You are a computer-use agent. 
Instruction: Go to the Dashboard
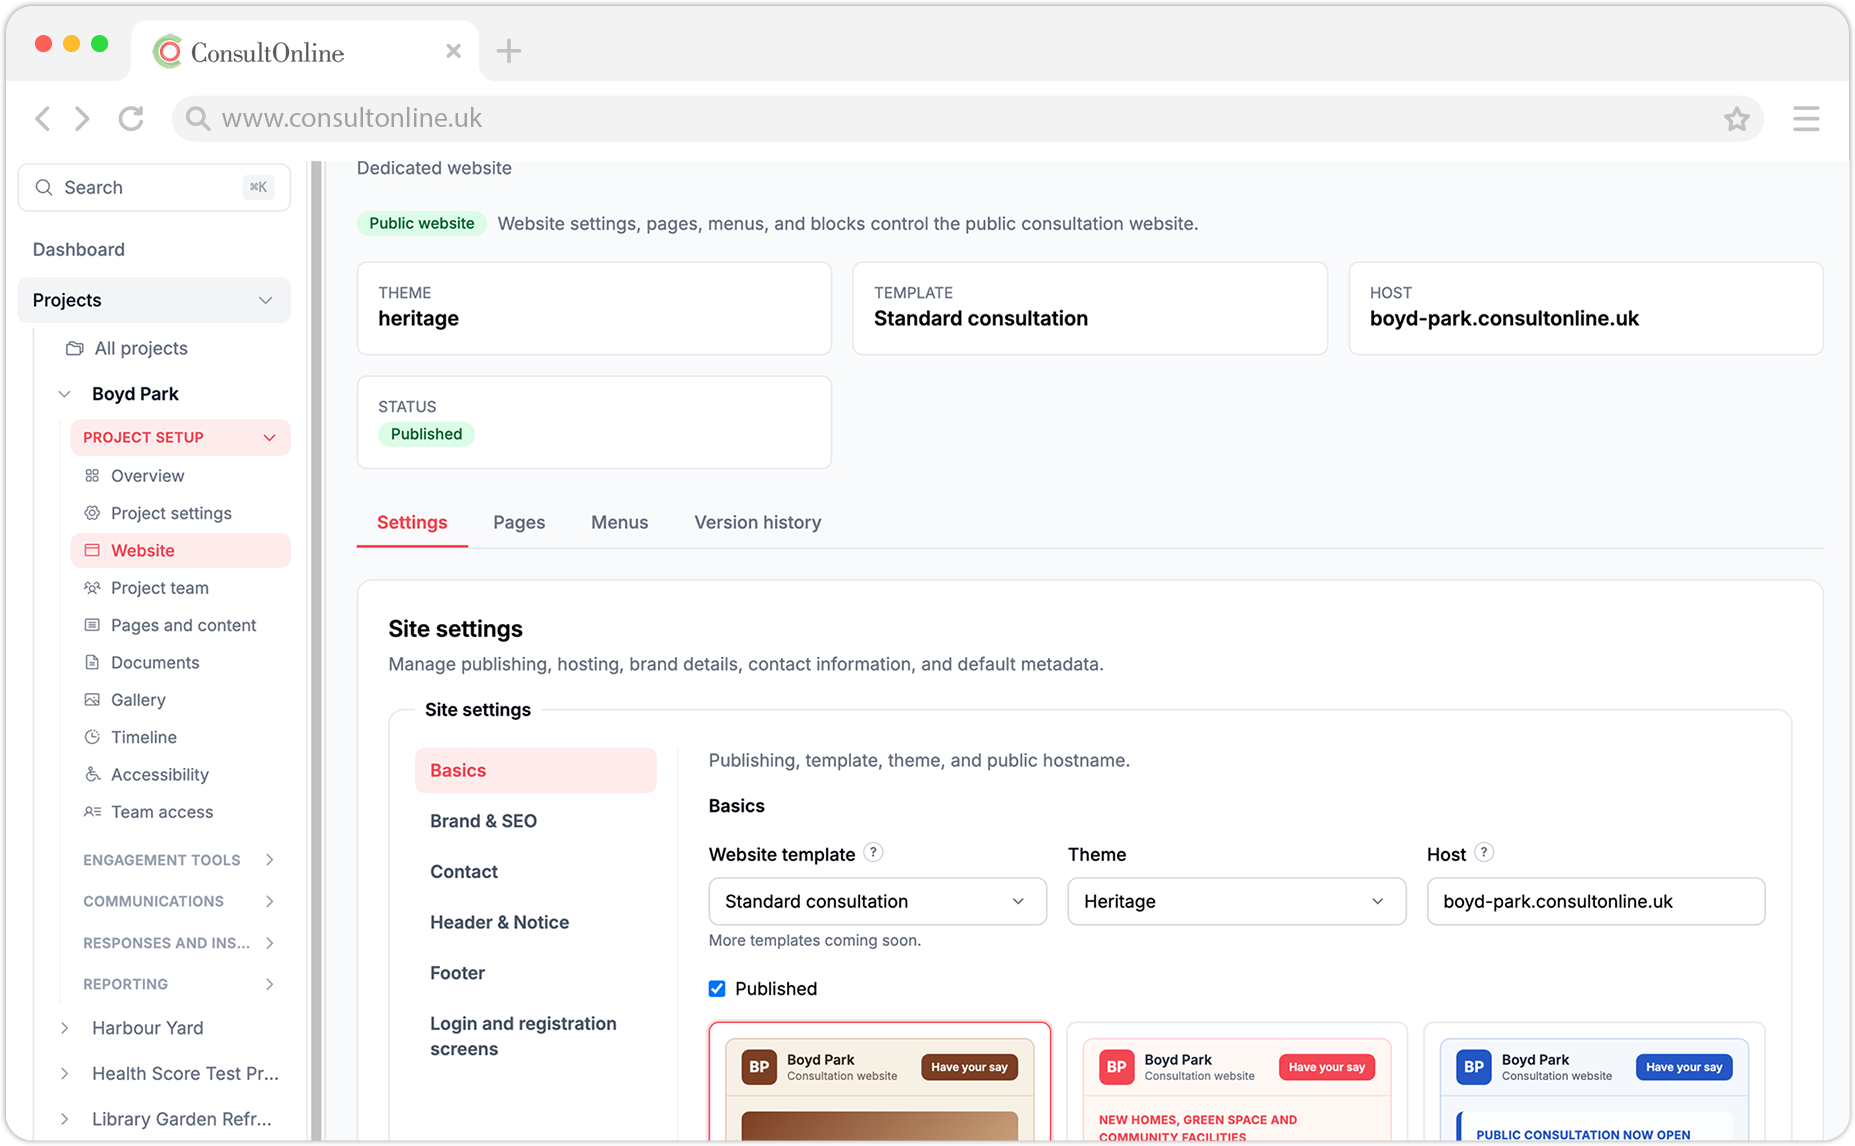[79, 249]
